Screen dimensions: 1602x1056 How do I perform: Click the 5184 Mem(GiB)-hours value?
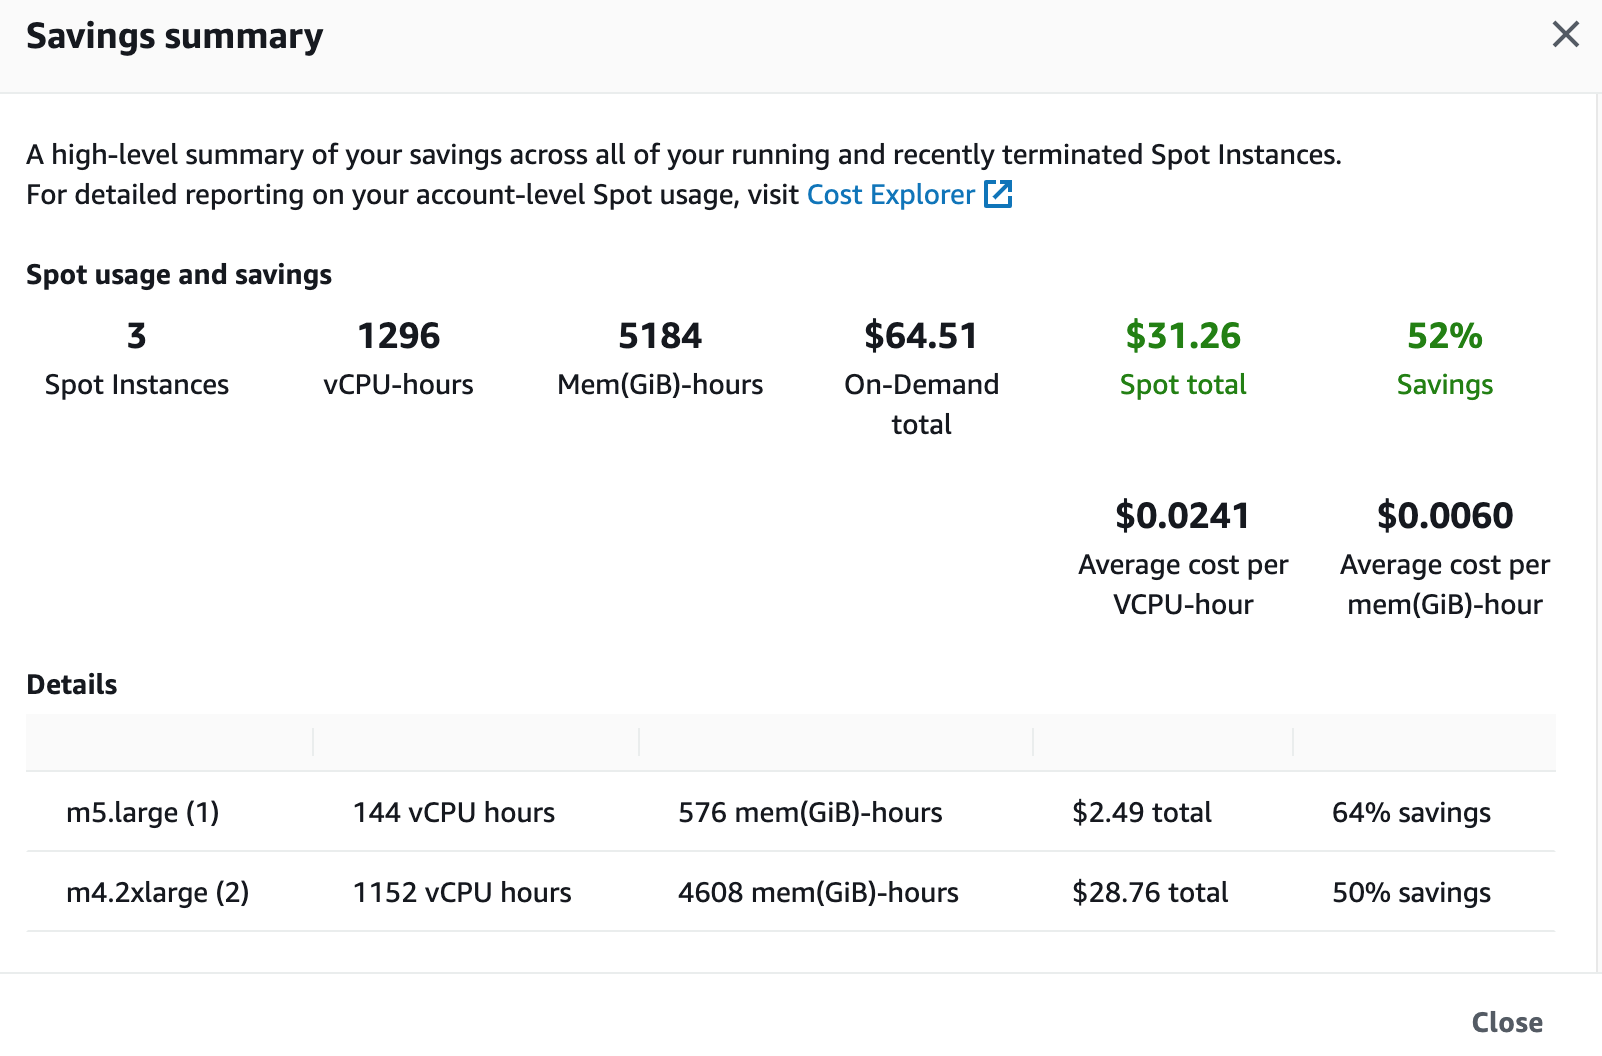(x=660, y=336)
